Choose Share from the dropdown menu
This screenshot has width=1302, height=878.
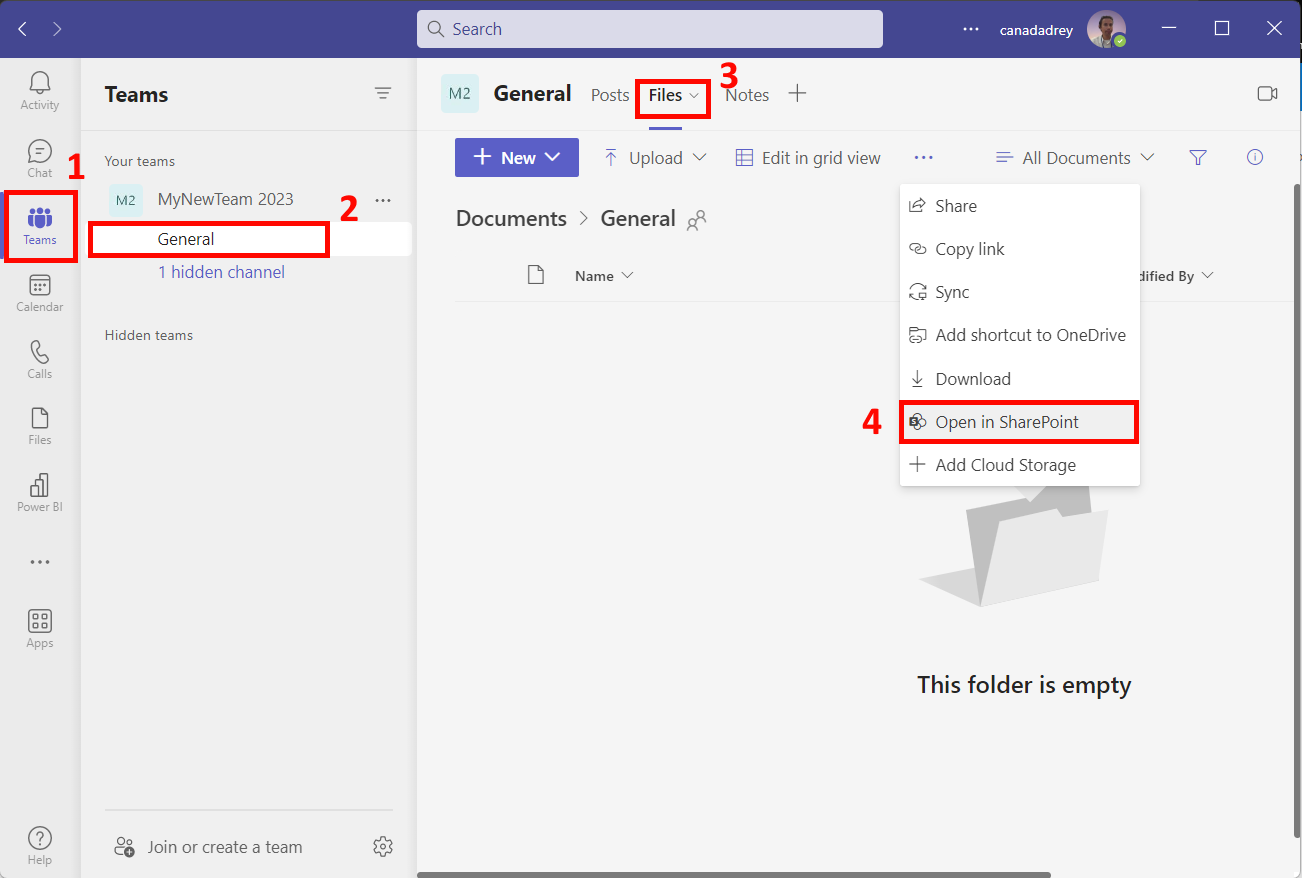(1020, 206)
